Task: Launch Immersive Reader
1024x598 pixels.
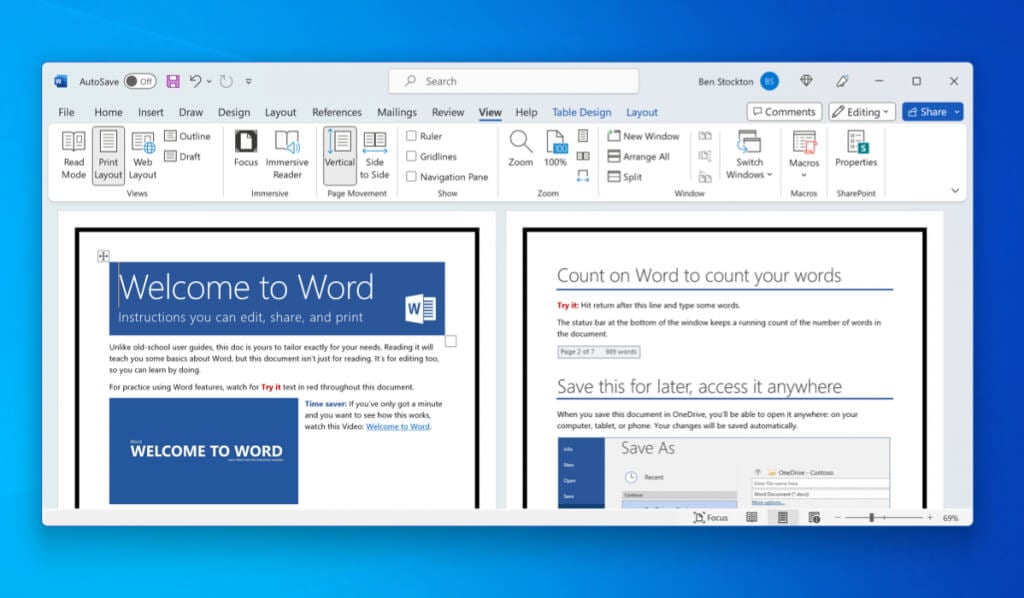Action: 287,155
